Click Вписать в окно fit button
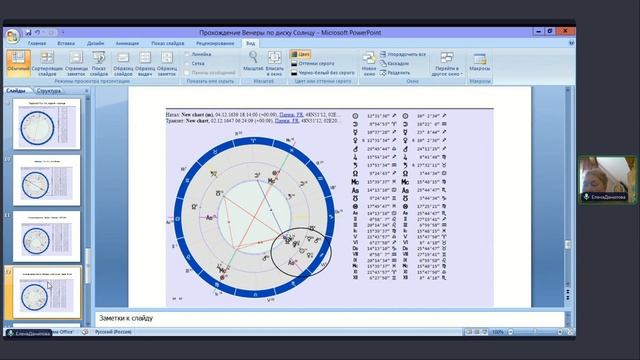This screenshot has height=360, width=640. [274, 63]
